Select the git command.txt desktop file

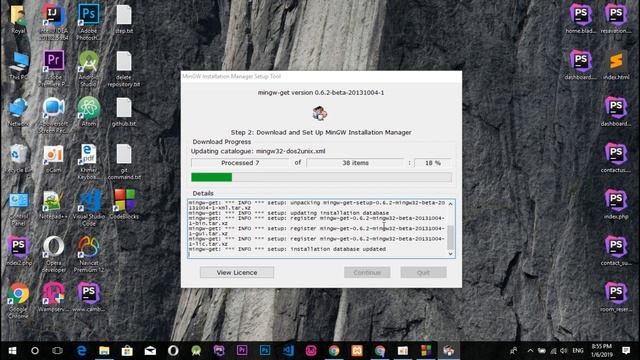click(124, 162)
